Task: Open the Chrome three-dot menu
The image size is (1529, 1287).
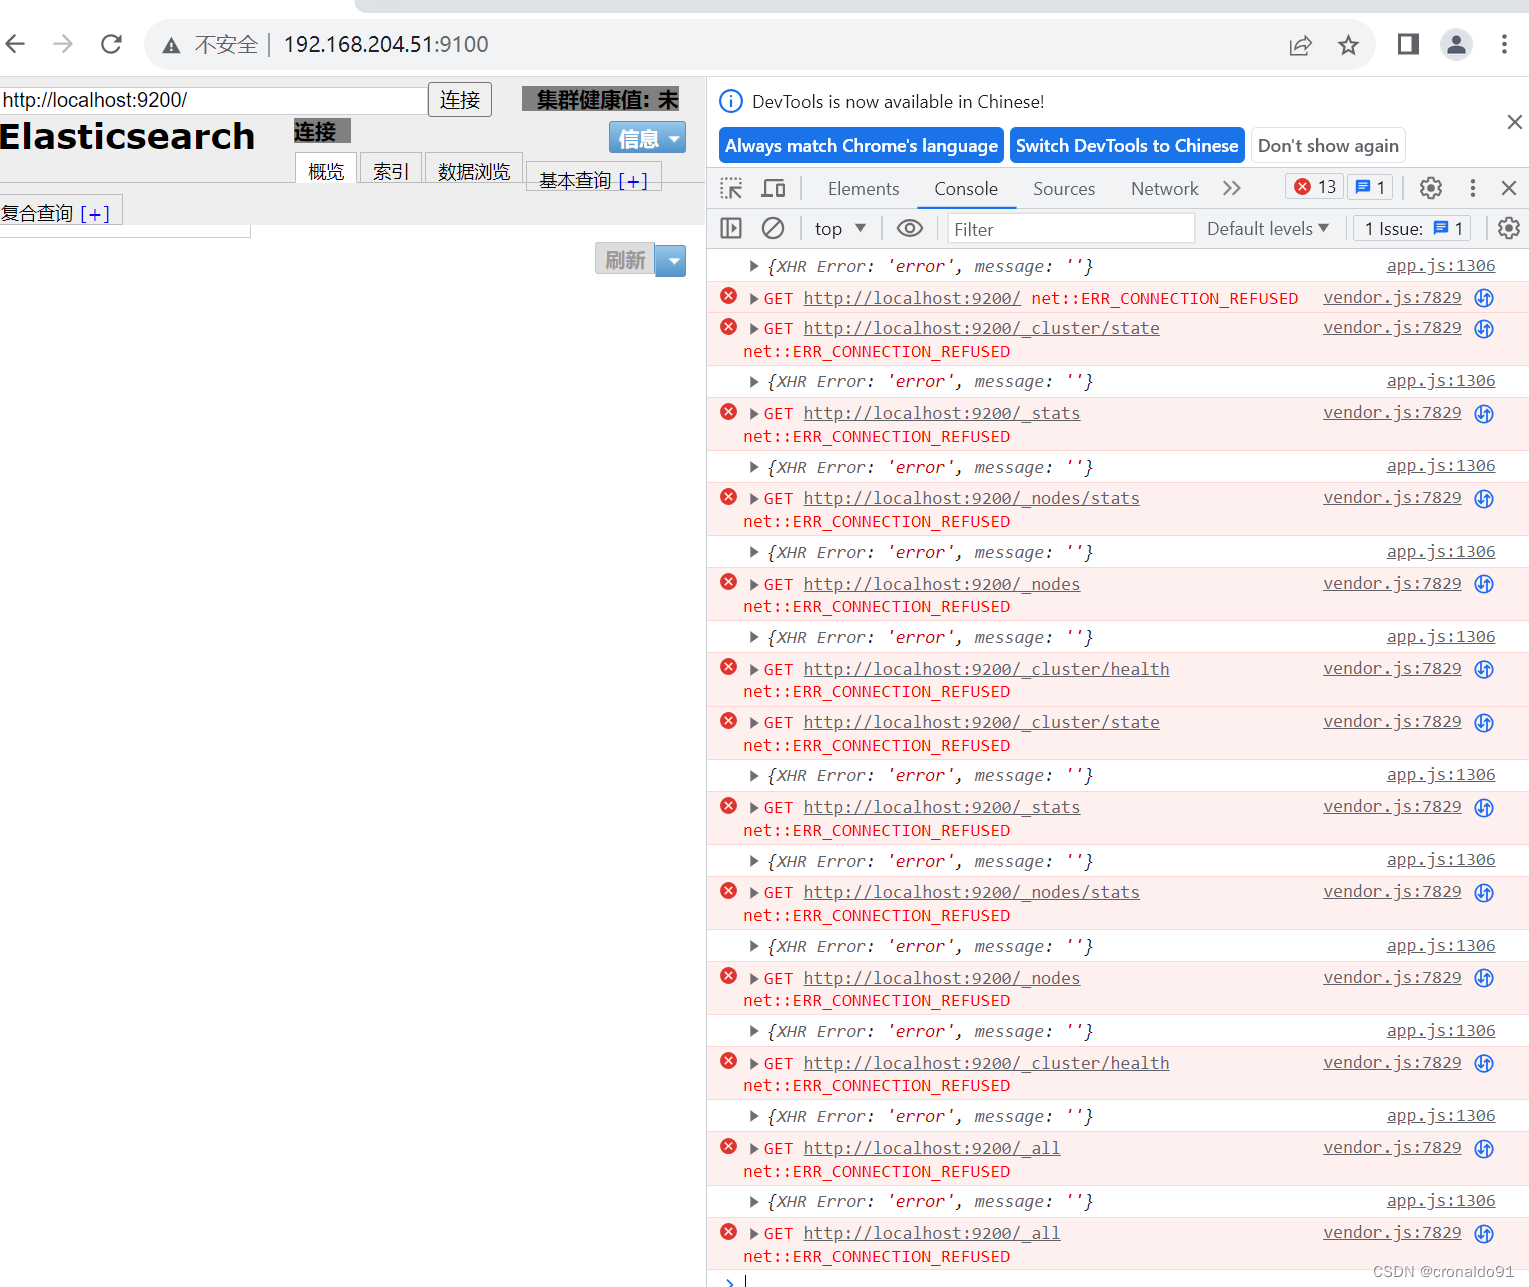Action: click(x=1504, y=44)
